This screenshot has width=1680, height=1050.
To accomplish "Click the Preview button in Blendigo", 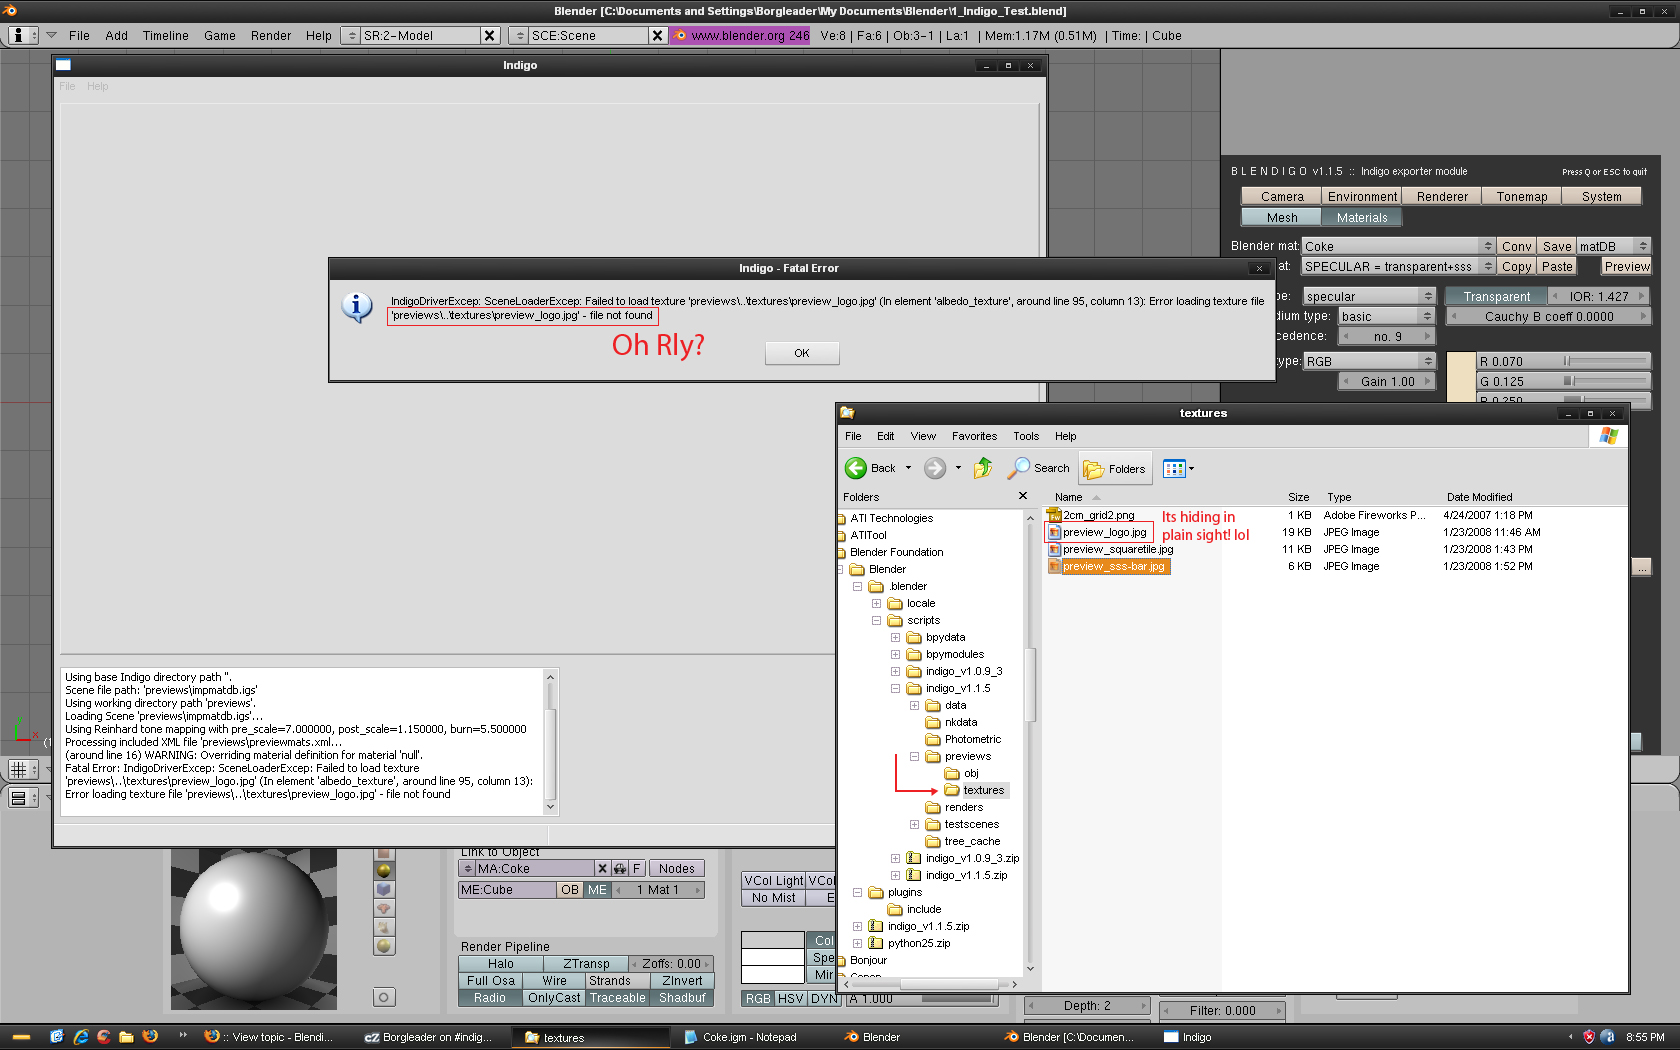I will tap(1626, 266).
